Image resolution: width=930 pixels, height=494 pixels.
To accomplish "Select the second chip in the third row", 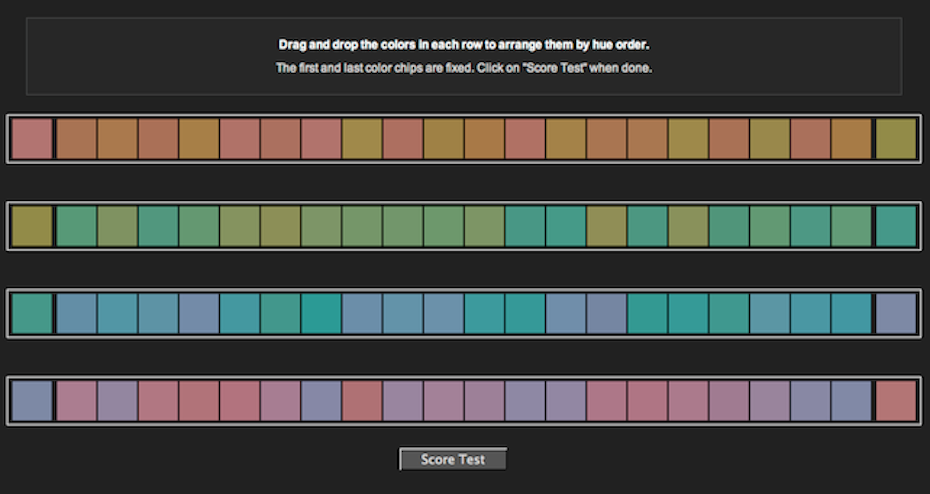I will click(76, 313).
